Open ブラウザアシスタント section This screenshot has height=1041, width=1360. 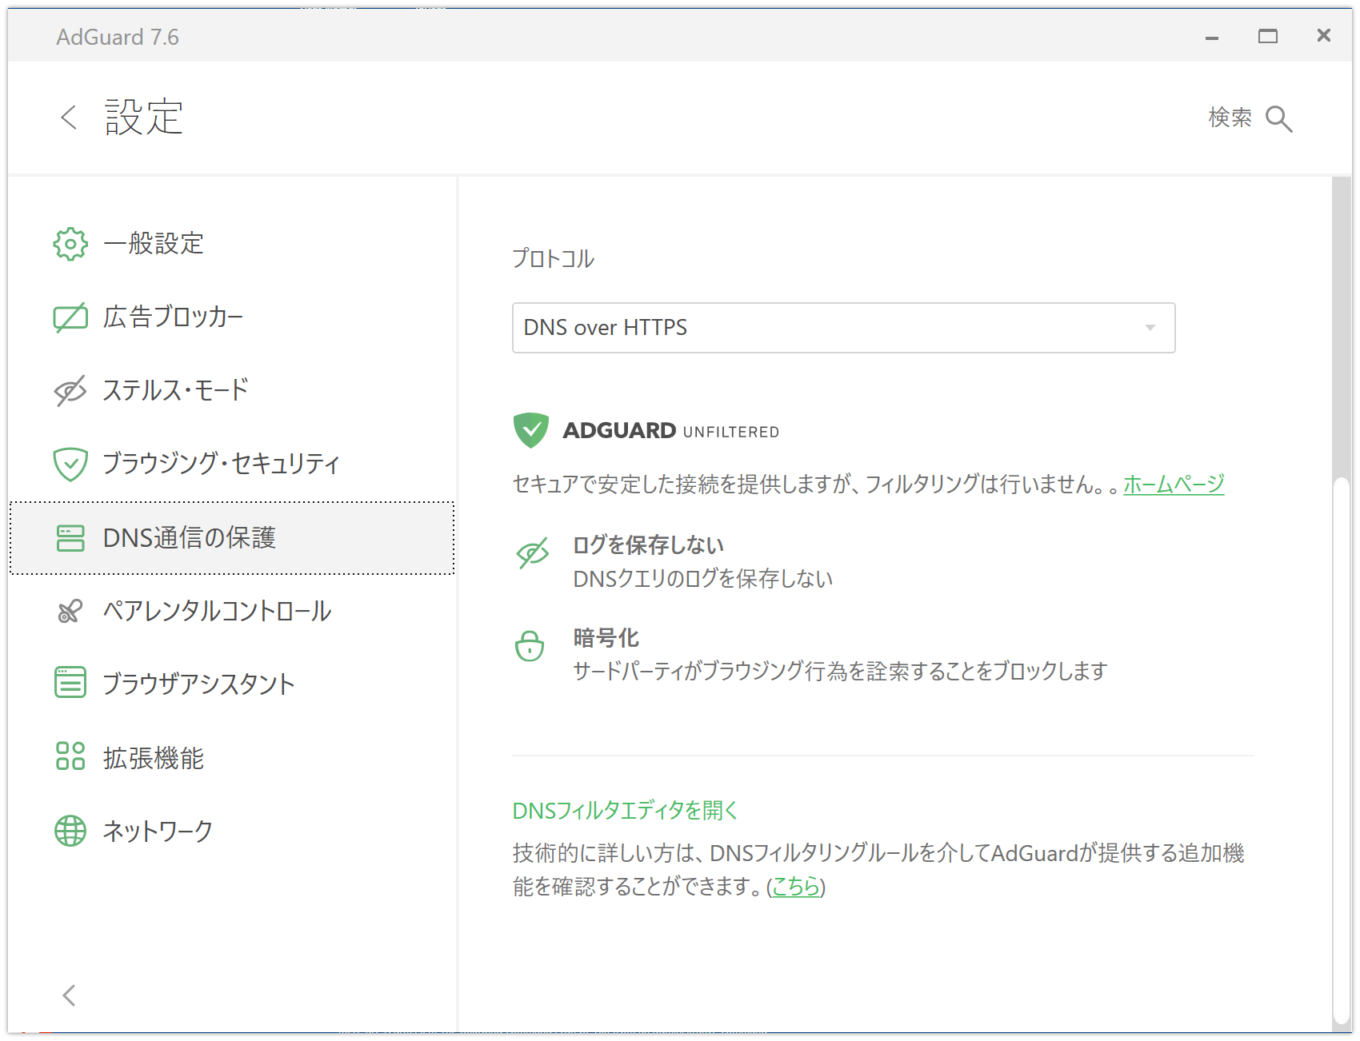[x=232, y=684]
